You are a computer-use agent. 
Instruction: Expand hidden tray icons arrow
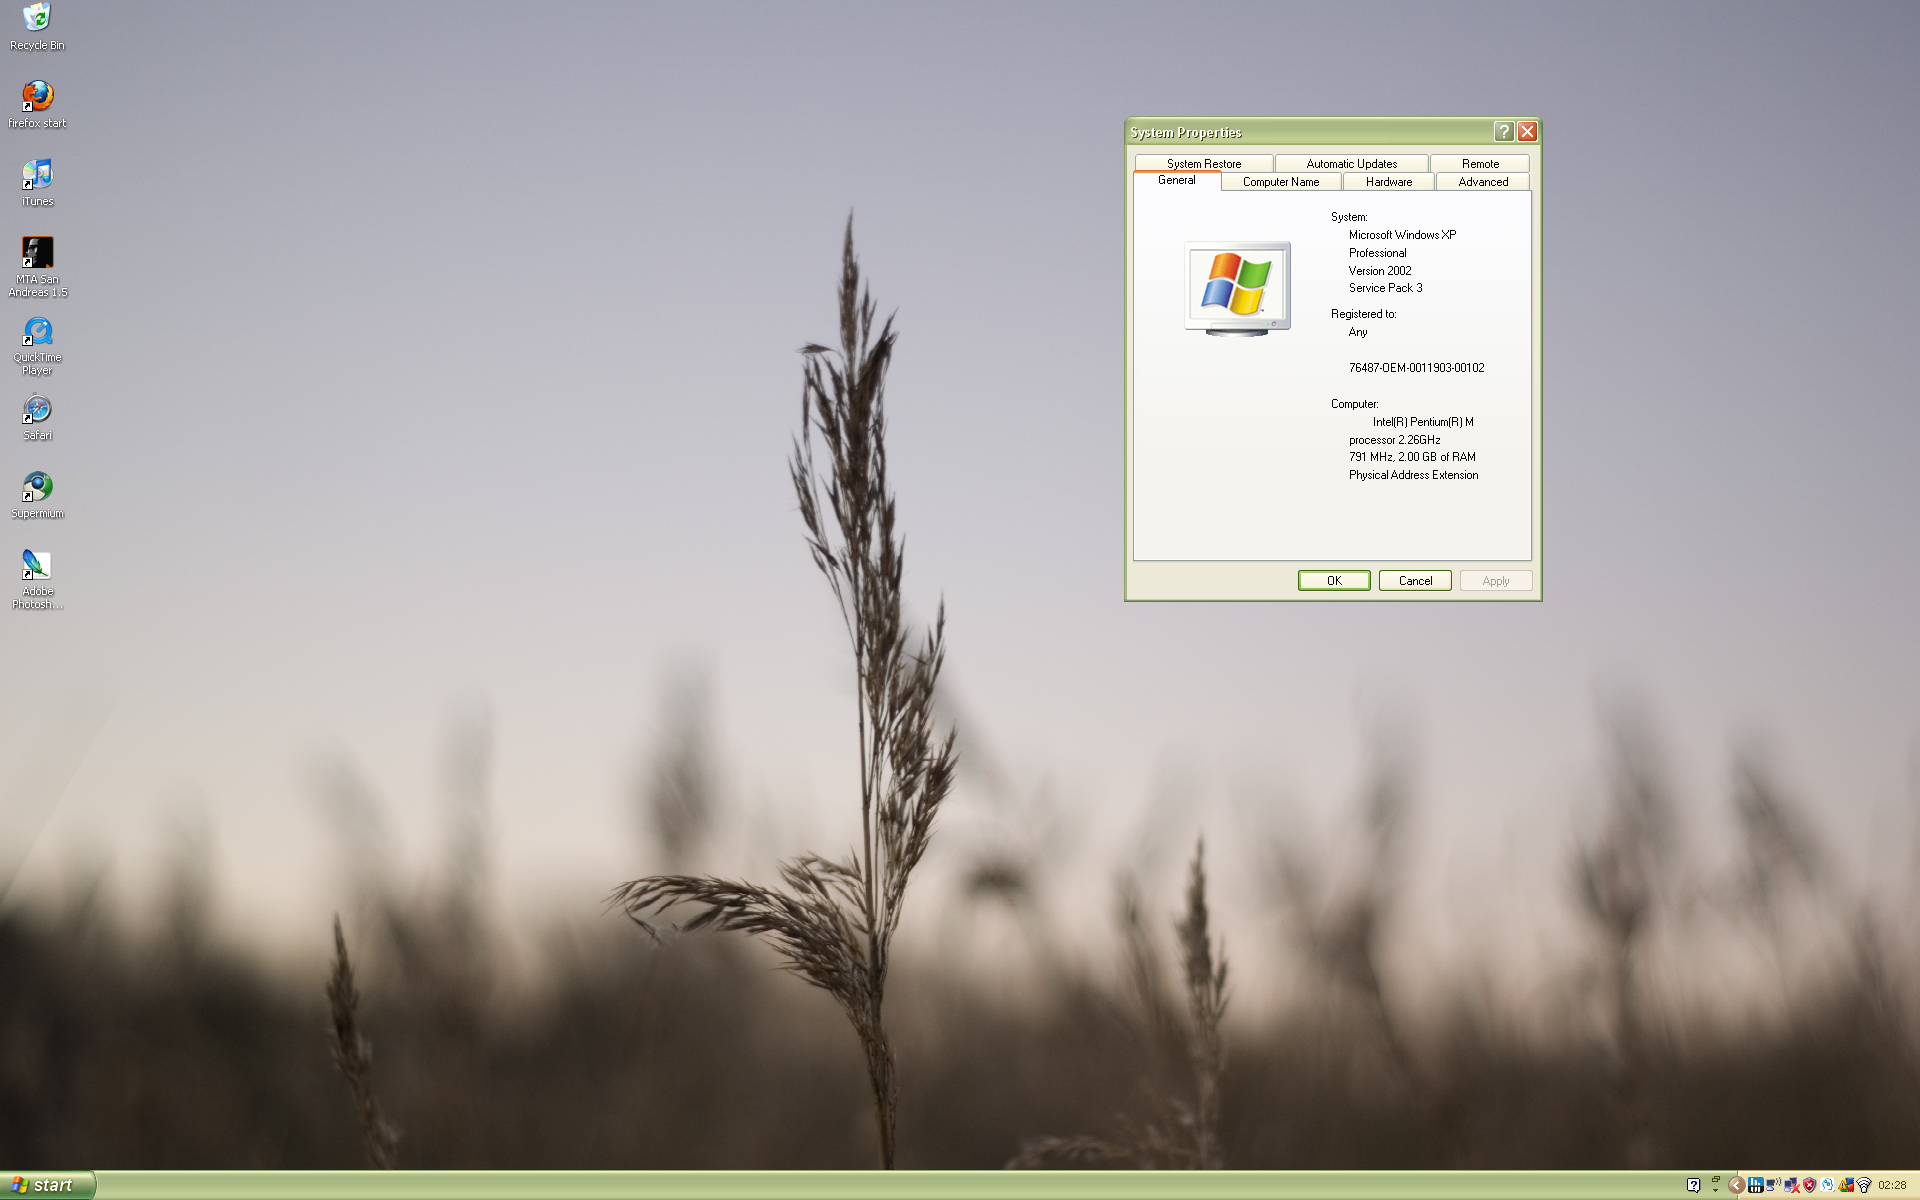[x=1737, y=1185]
